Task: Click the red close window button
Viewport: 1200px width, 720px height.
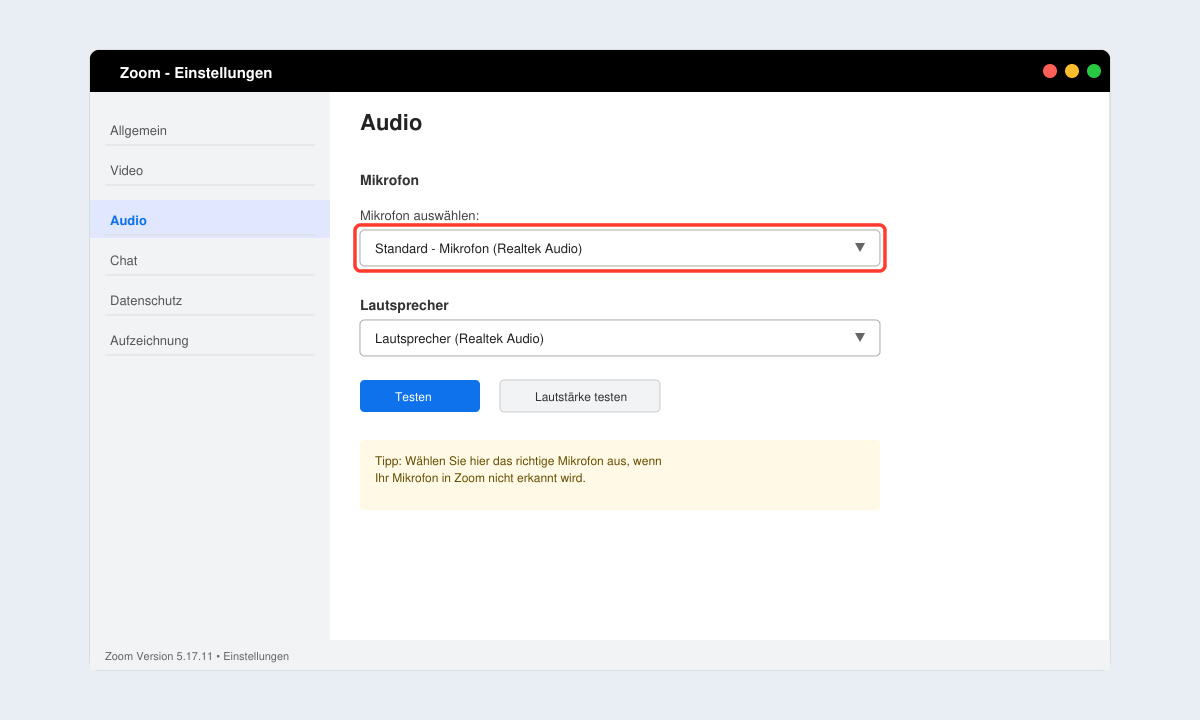Action: click(x=1050, y=71)
